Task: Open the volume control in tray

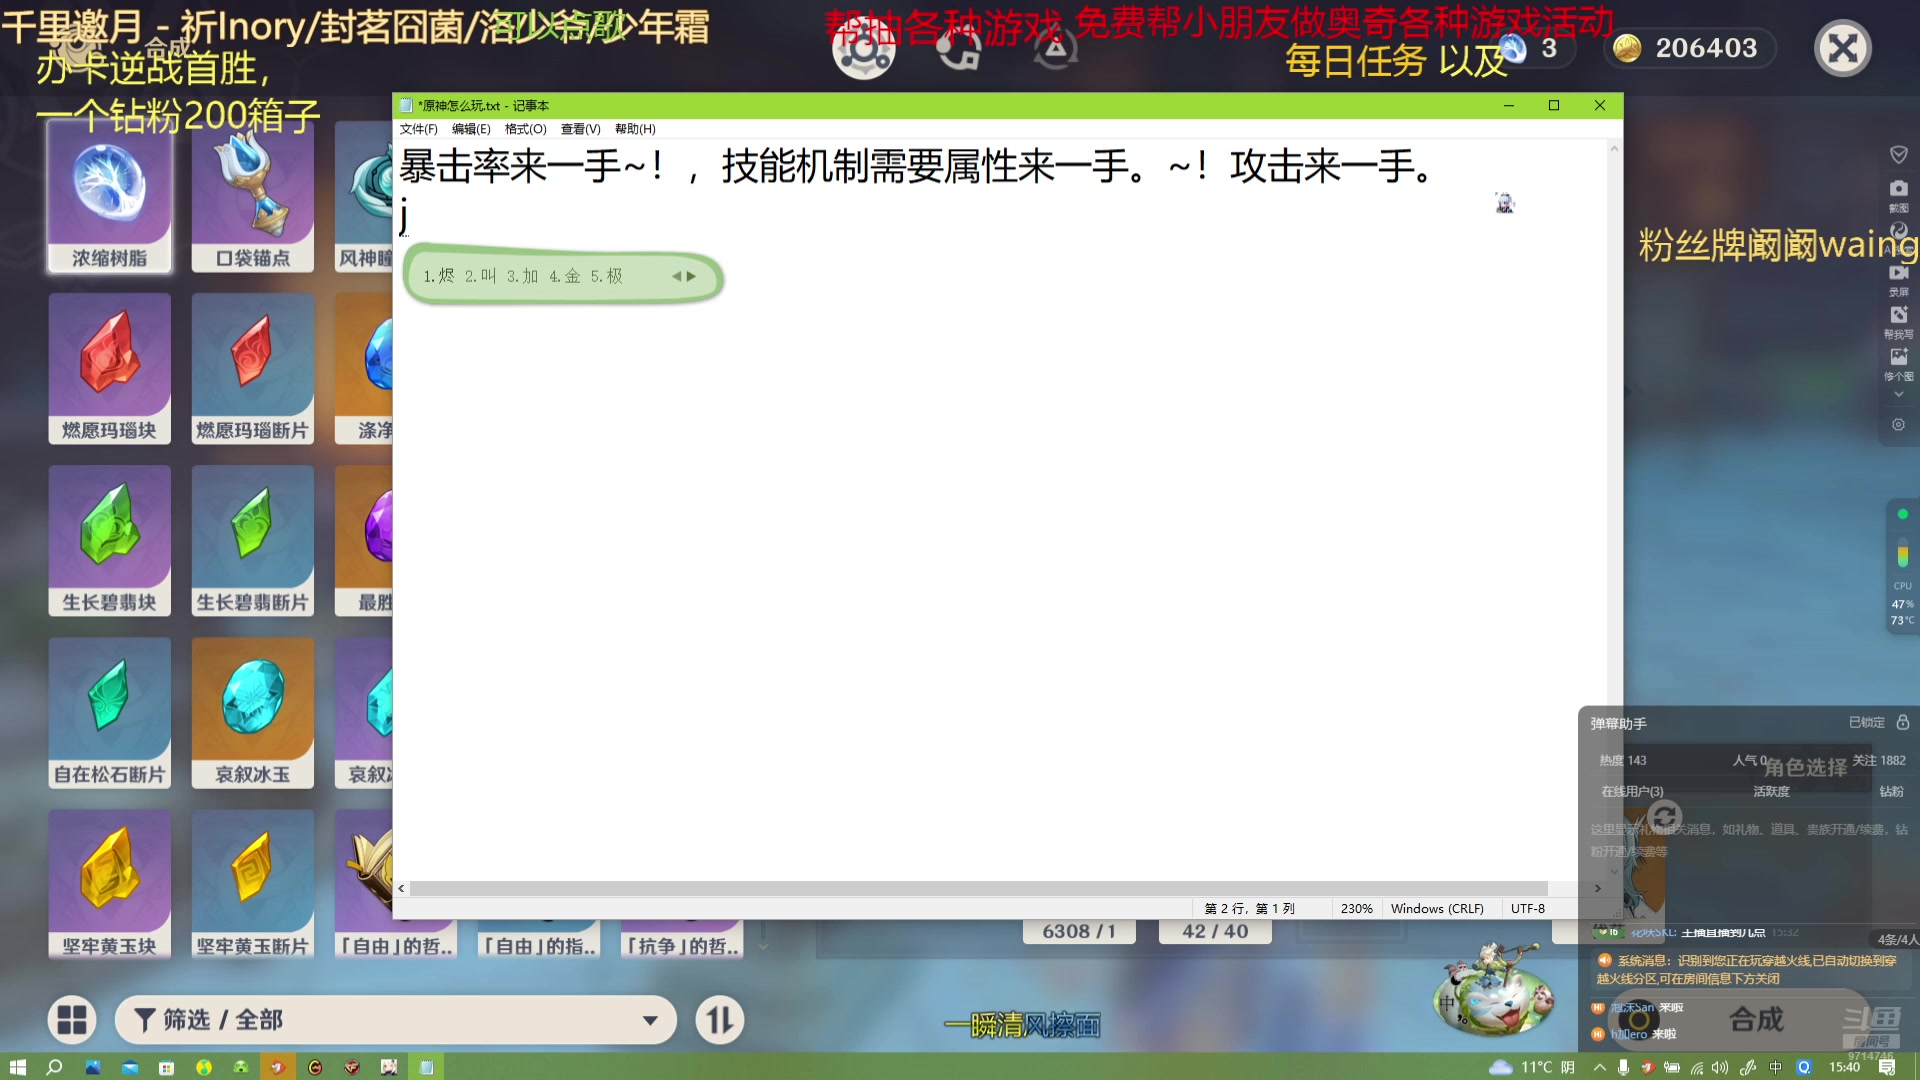Action: (1721, 1067)
